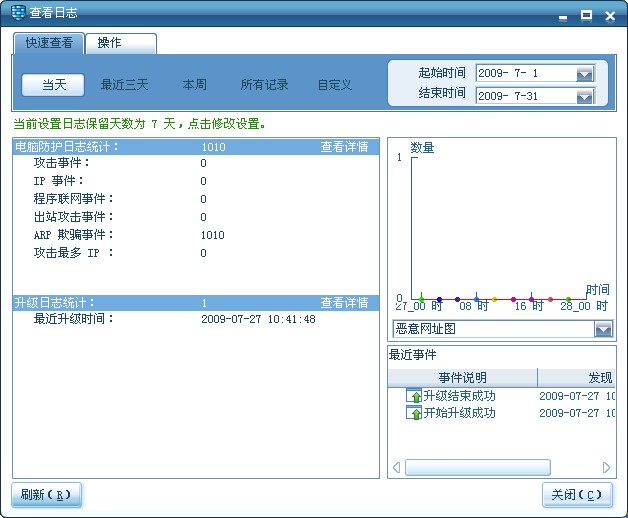Viewport: 628px width, 518px height.
Task: Click the ARP 欺骗事件 value 1010
Action: 213,235
